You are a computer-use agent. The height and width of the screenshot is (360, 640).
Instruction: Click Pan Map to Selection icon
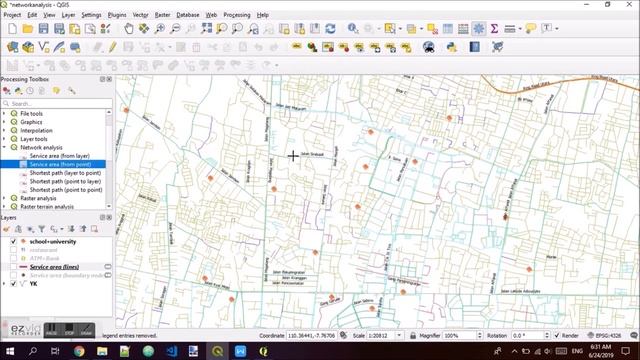point(144,29)
